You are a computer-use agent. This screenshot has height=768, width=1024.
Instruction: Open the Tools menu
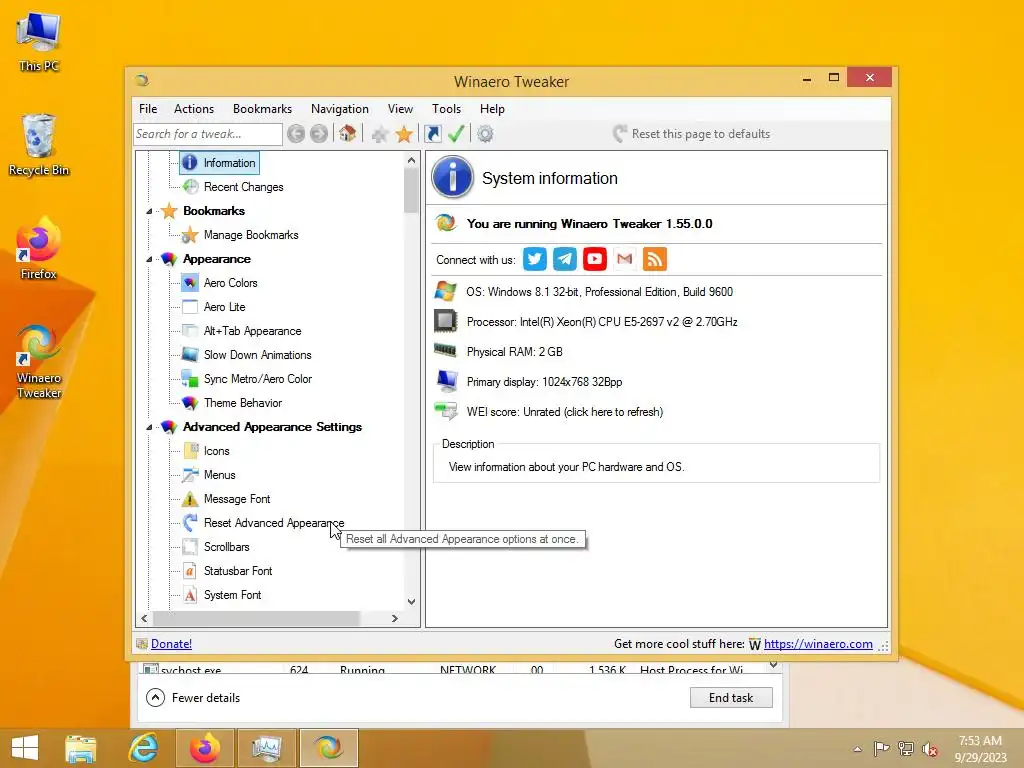coord(447,109)
